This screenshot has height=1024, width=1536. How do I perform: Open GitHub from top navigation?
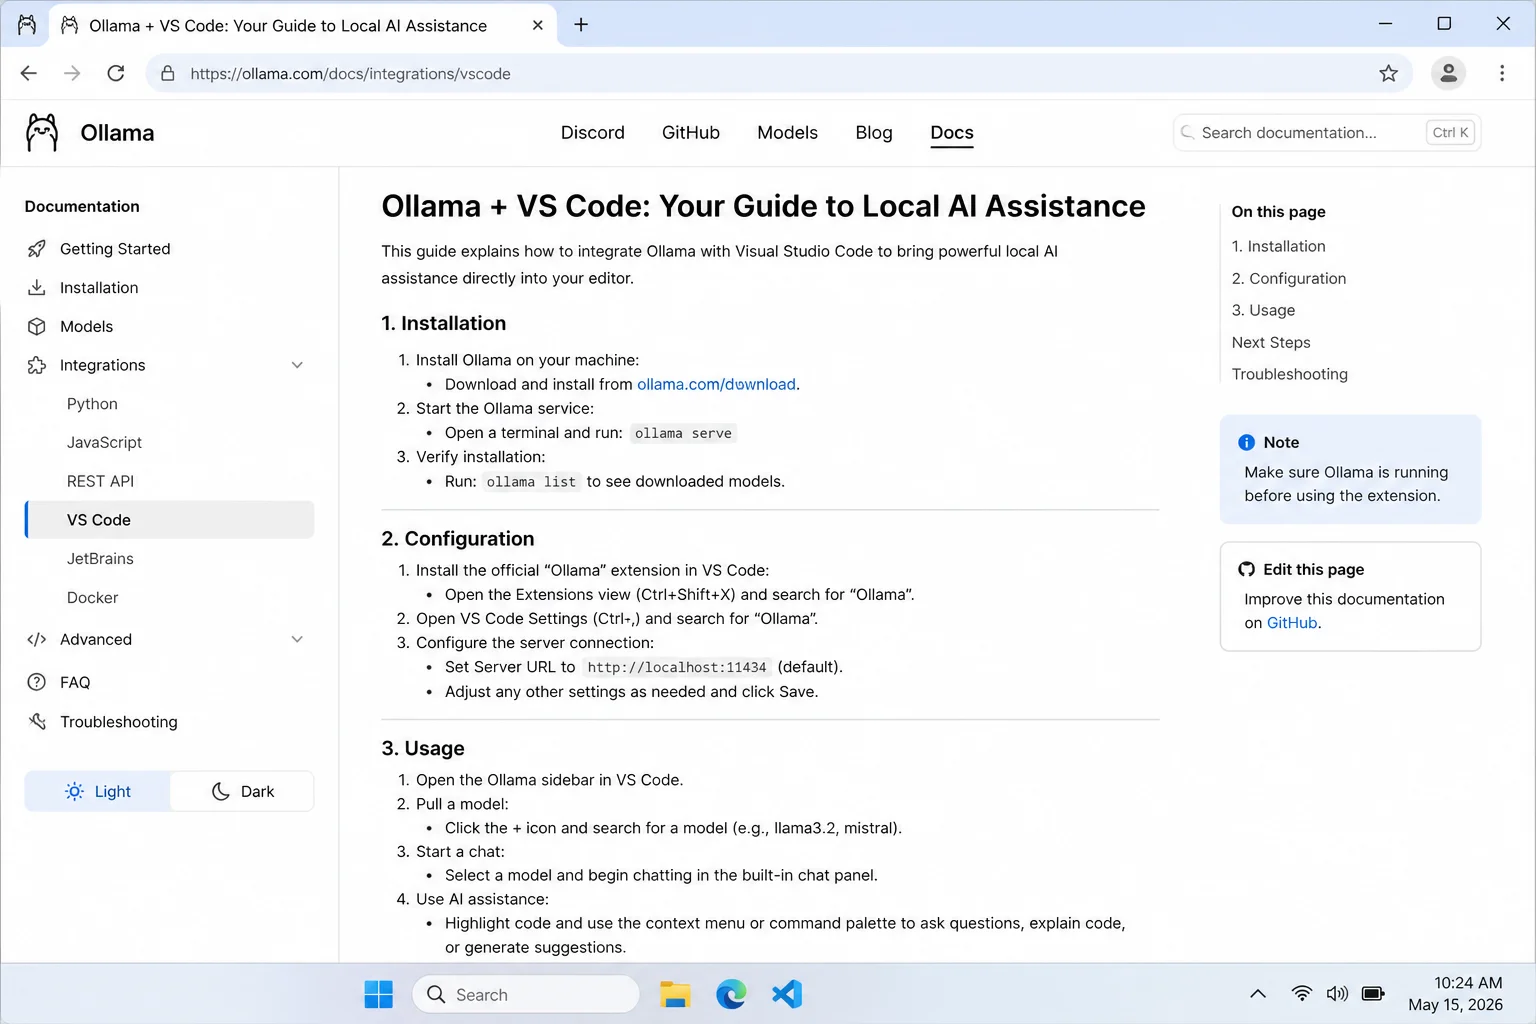(x=691, y=132)
